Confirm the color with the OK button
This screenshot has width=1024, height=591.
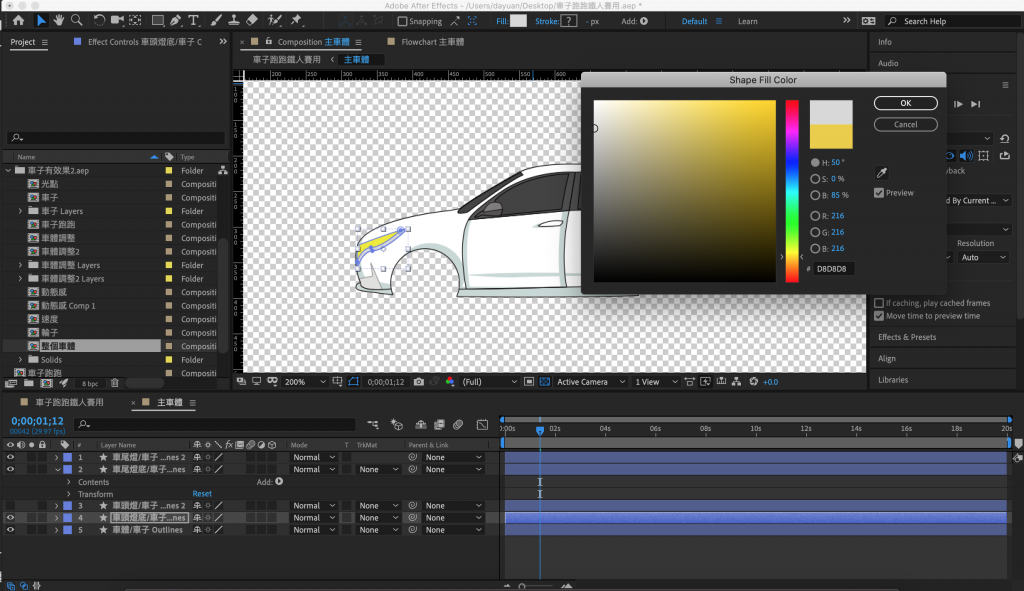pyautogui.click(x=905, y=103)
